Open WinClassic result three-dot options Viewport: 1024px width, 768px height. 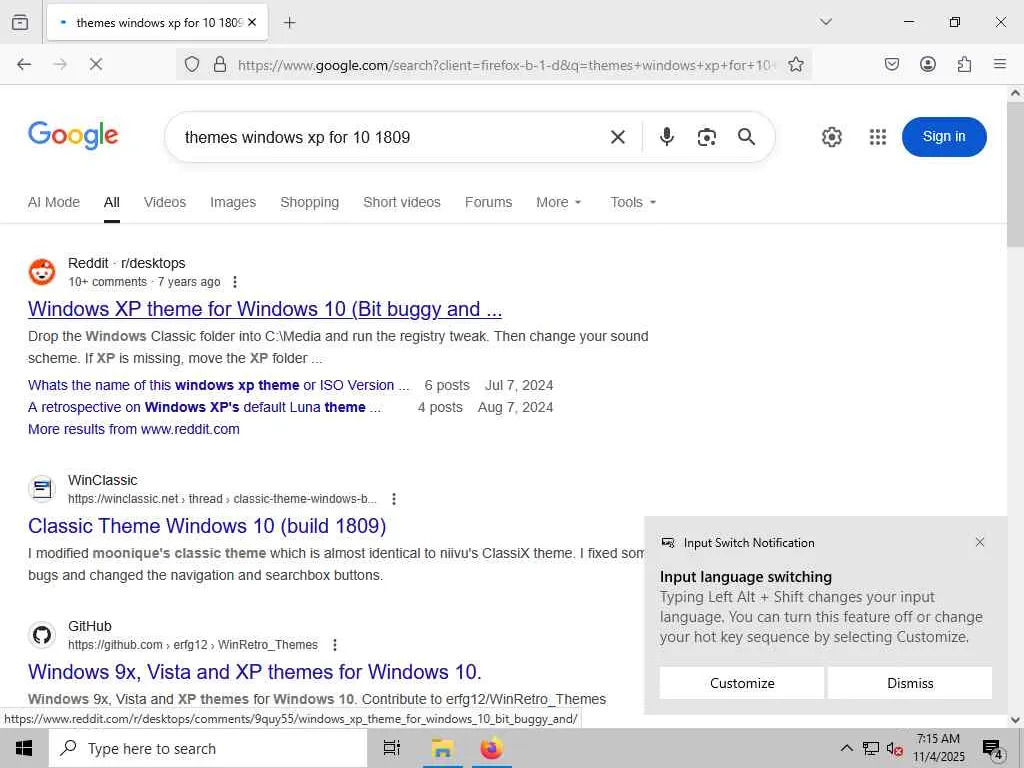(x=394, y=499)
